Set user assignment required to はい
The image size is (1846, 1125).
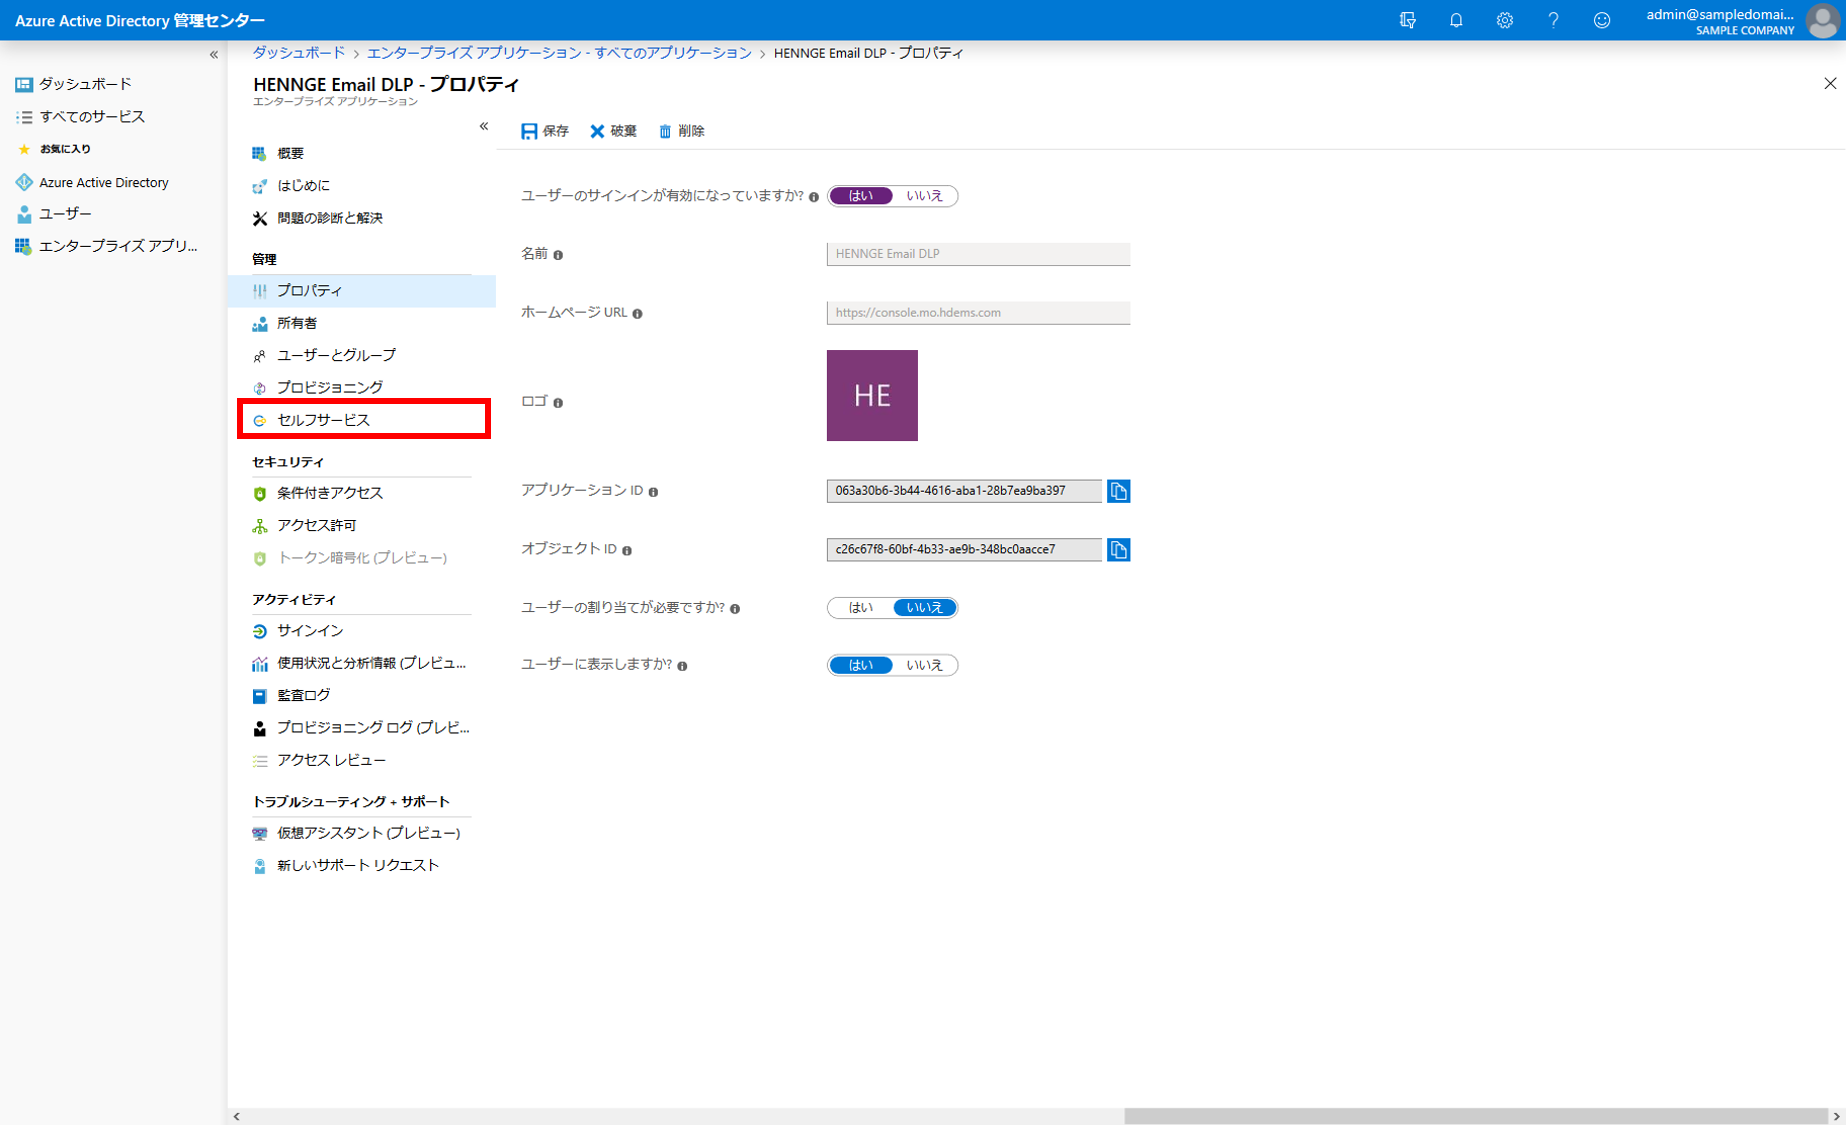click(x=861, y=607)
